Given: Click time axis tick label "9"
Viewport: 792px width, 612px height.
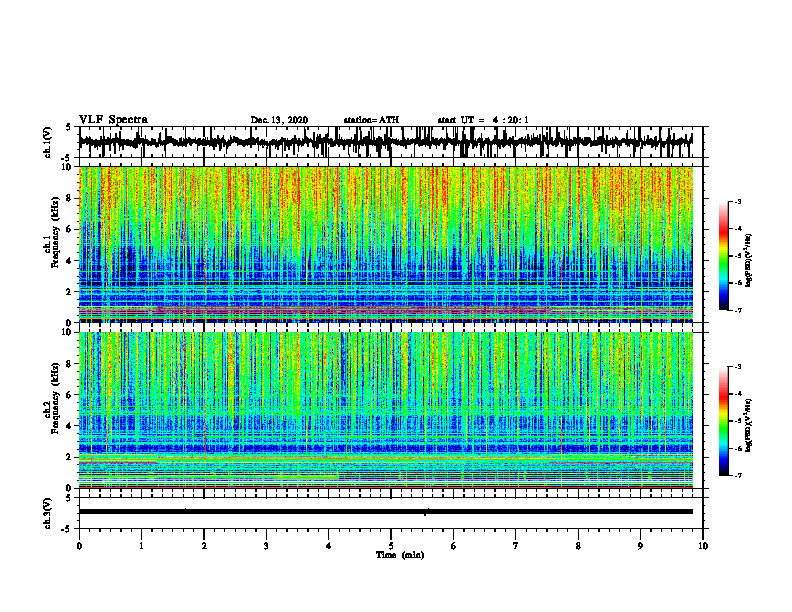Looking at the screenshot, I should [x=640, y=546].
